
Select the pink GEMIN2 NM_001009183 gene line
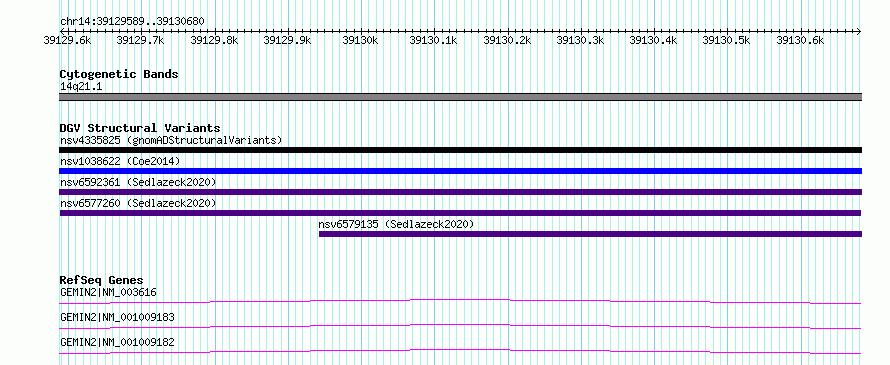click(x=460, y=326)
